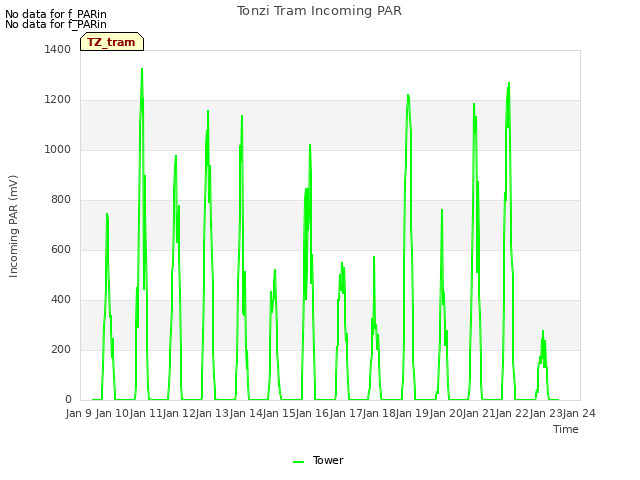
Task: Click the 400 y-axis tick label
Action: [x=61, y=300]
